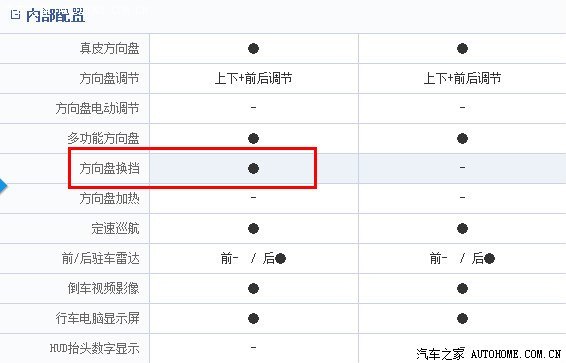Select the 方向盘加热 row label
The width and height of the screenshot is (566, 363).
tap(110, 198)
